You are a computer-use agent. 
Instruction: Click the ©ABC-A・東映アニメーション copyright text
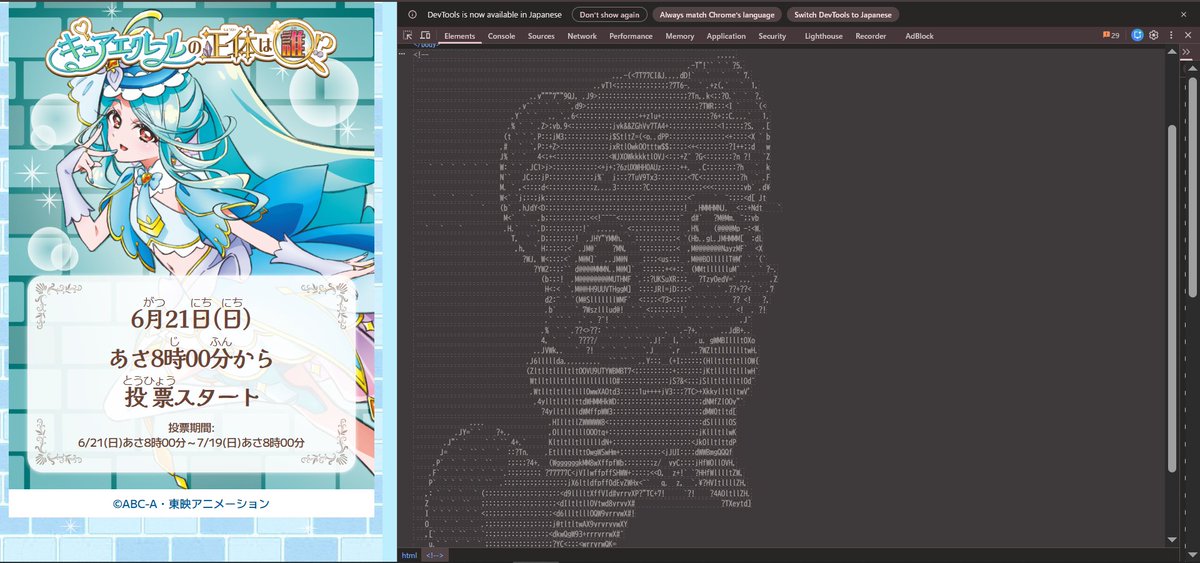[191, 503]
